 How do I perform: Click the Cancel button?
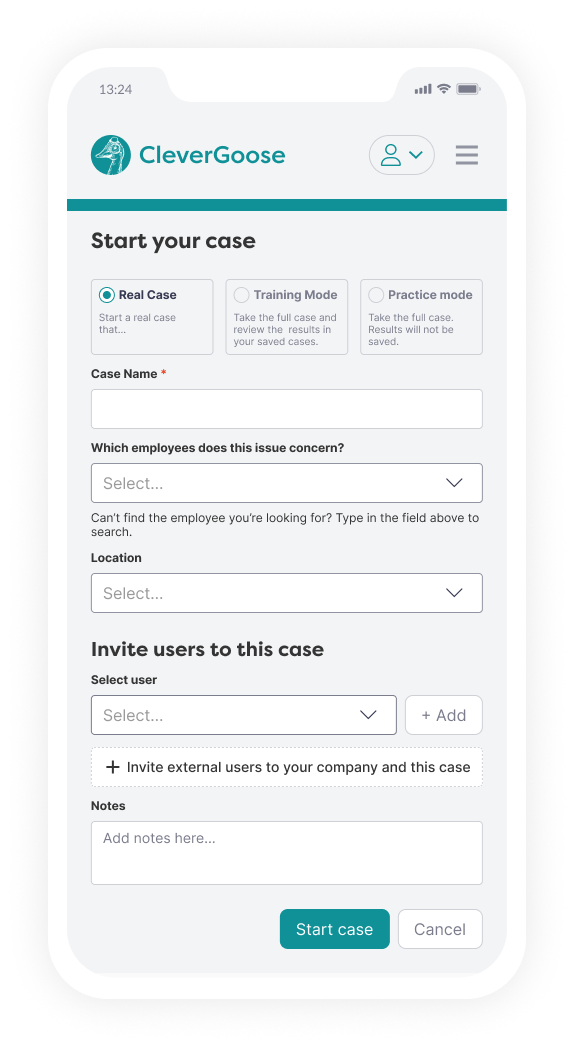click(440, 929)
